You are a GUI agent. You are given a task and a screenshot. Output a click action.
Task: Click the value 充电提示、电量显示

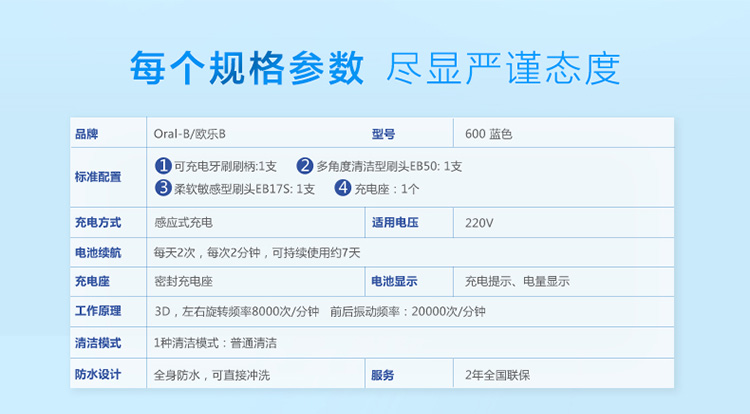517,281
